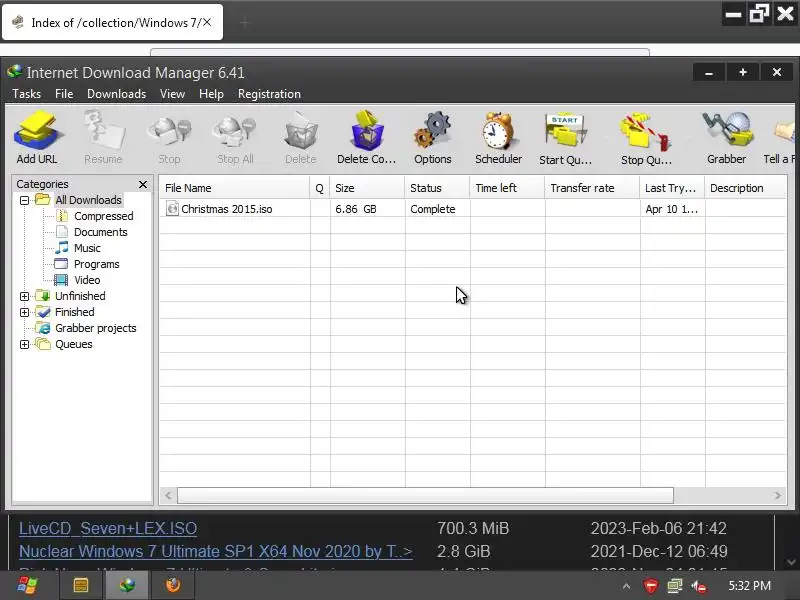Screen dimensions: 800x600
Task: Select the Video category
Action: 87,280
